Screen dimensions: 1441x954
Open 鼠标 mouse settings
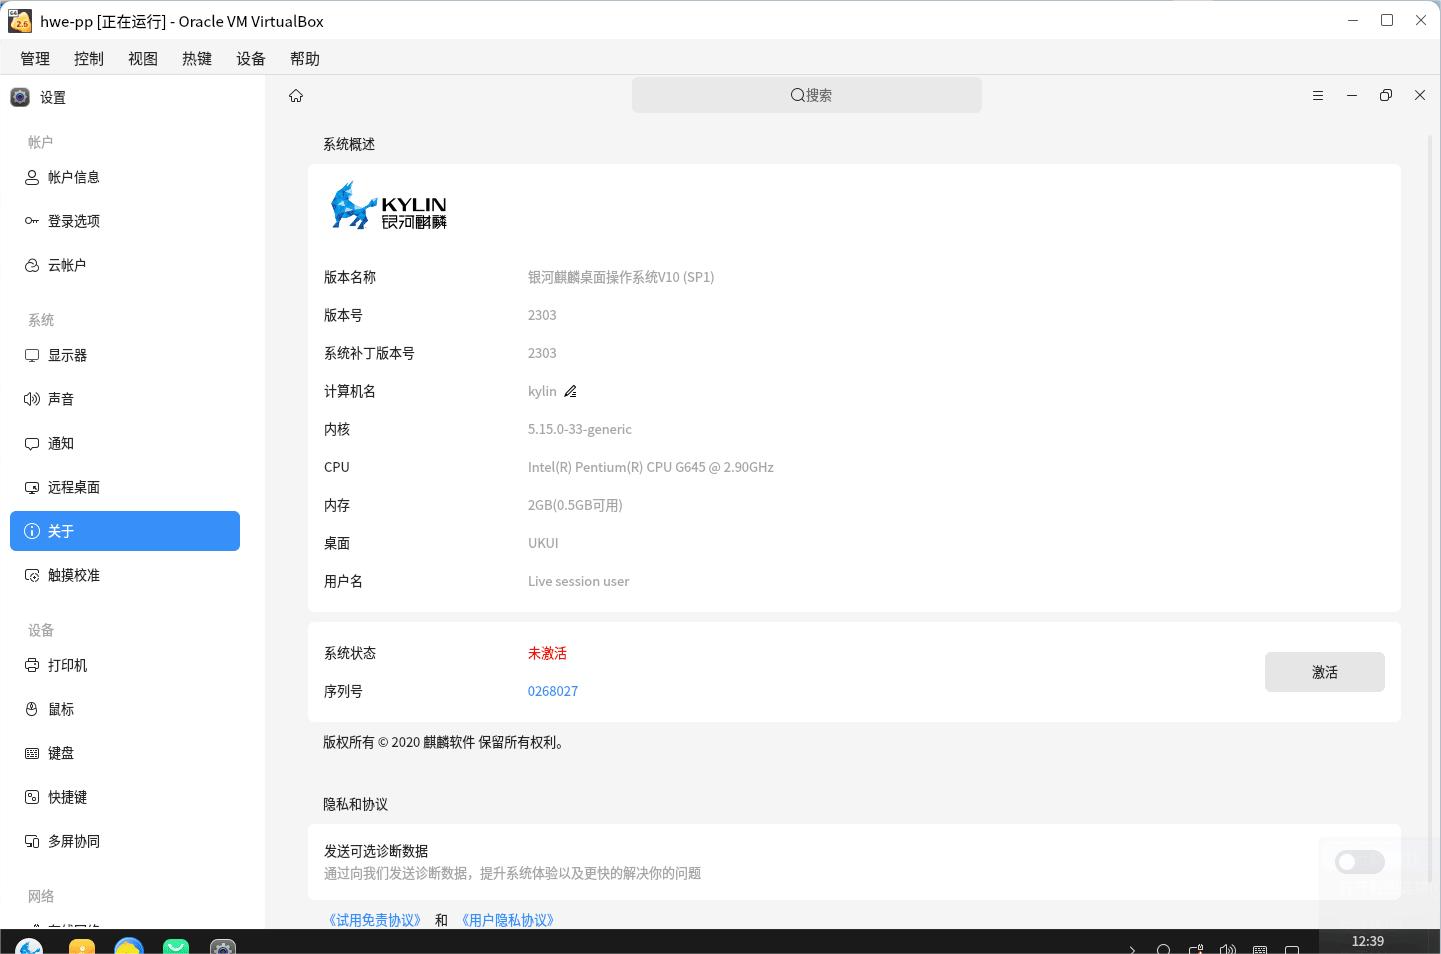coord(125,709)
